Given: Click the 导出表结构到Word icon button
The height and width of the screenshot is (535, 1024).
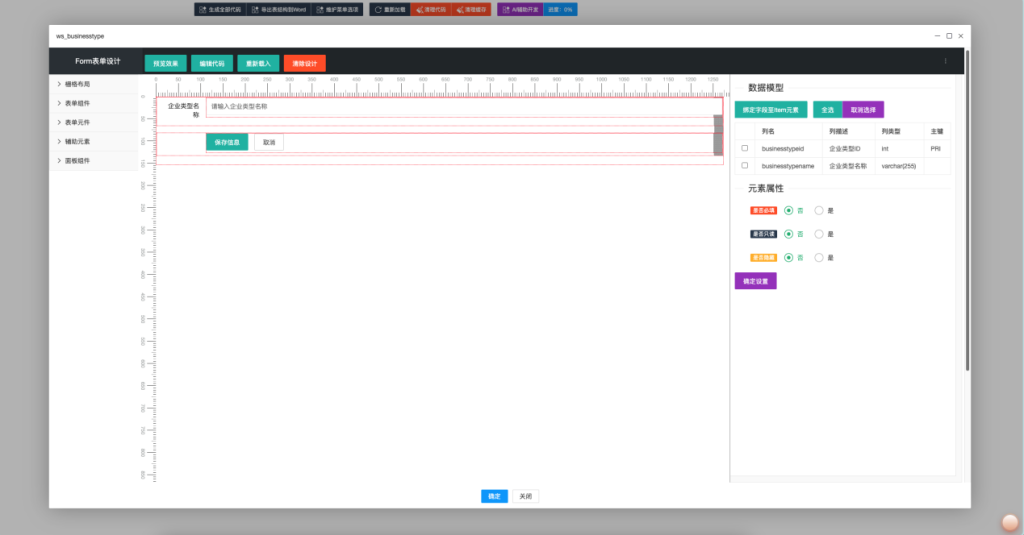Looking at the screenshot, I should click(x=276, y=9).
